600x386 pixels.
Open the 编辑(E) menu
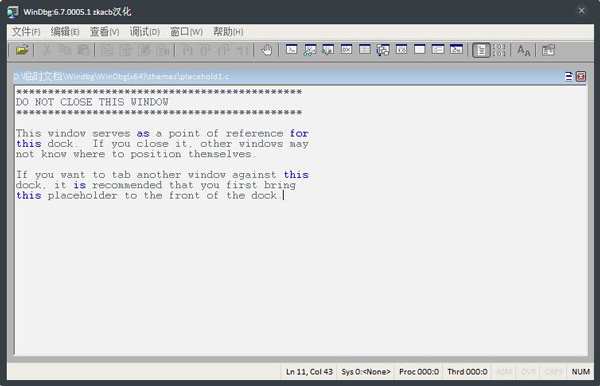tap(65, 32)
